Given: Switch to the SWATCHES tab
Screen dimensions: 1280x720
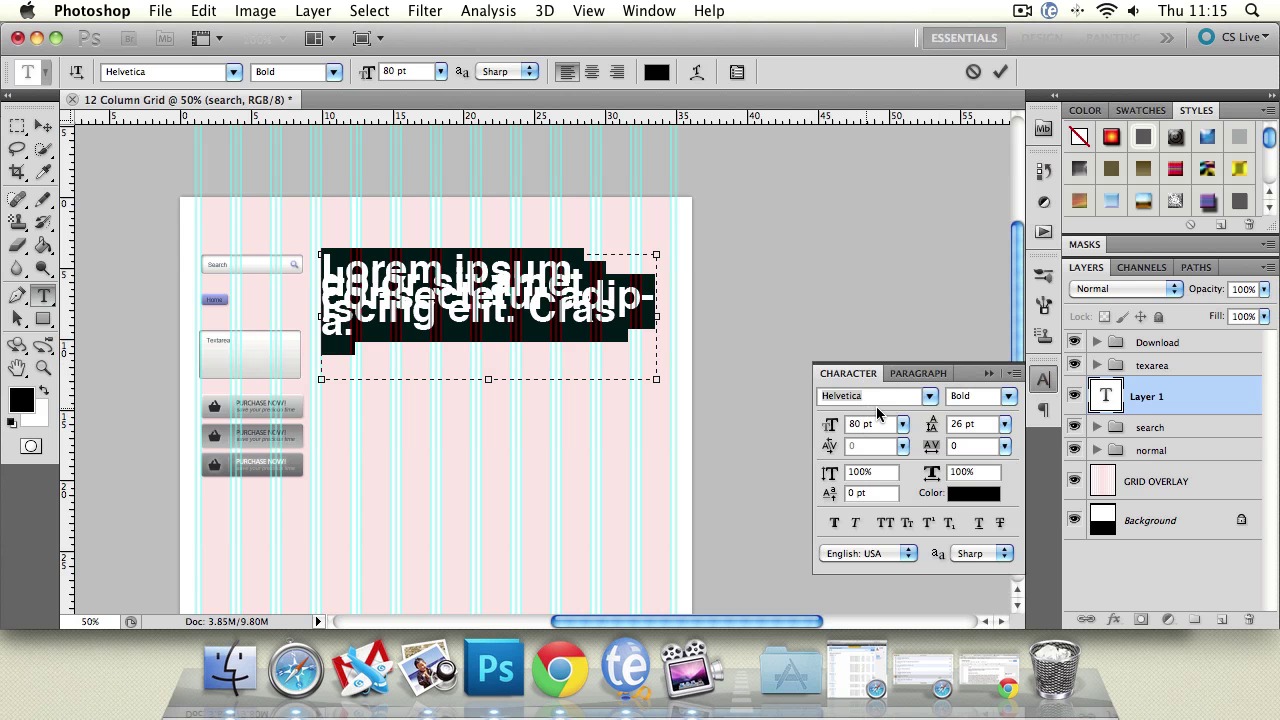Looking at the screenshot, I should 1140,110.
